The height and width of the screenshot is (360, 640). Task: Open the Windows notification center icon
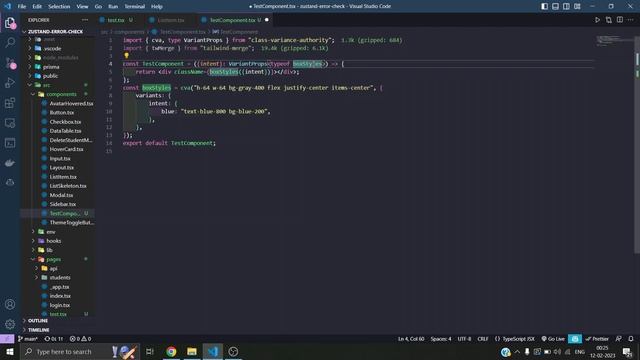point(627,351)
